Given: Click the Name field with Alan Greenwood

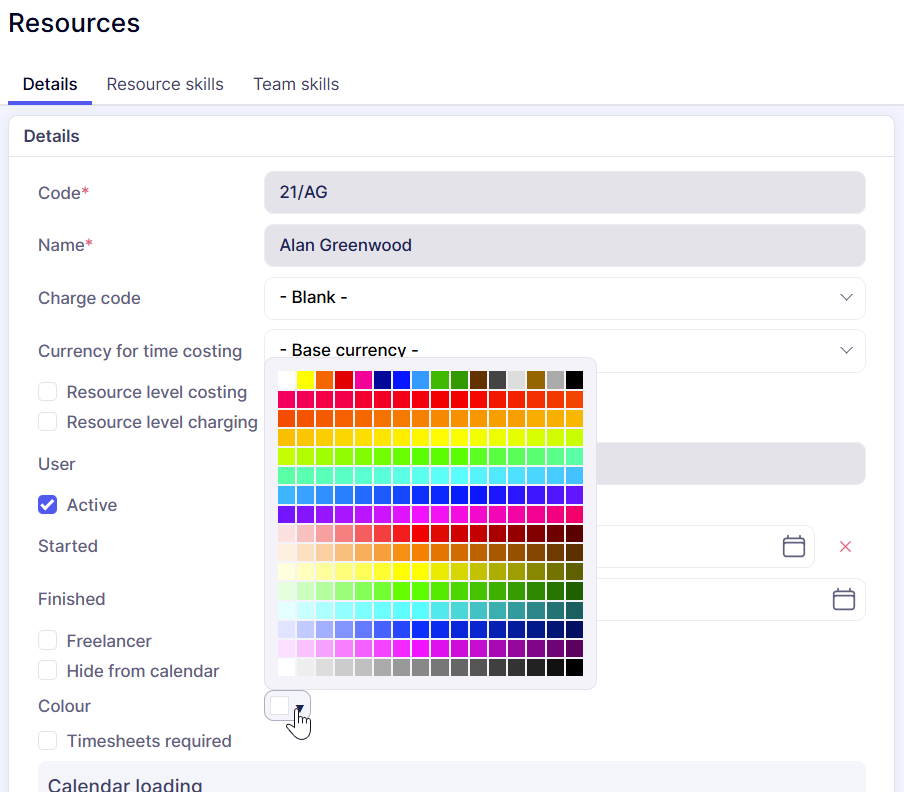Looking at the screenshot, I should (564, 245).
